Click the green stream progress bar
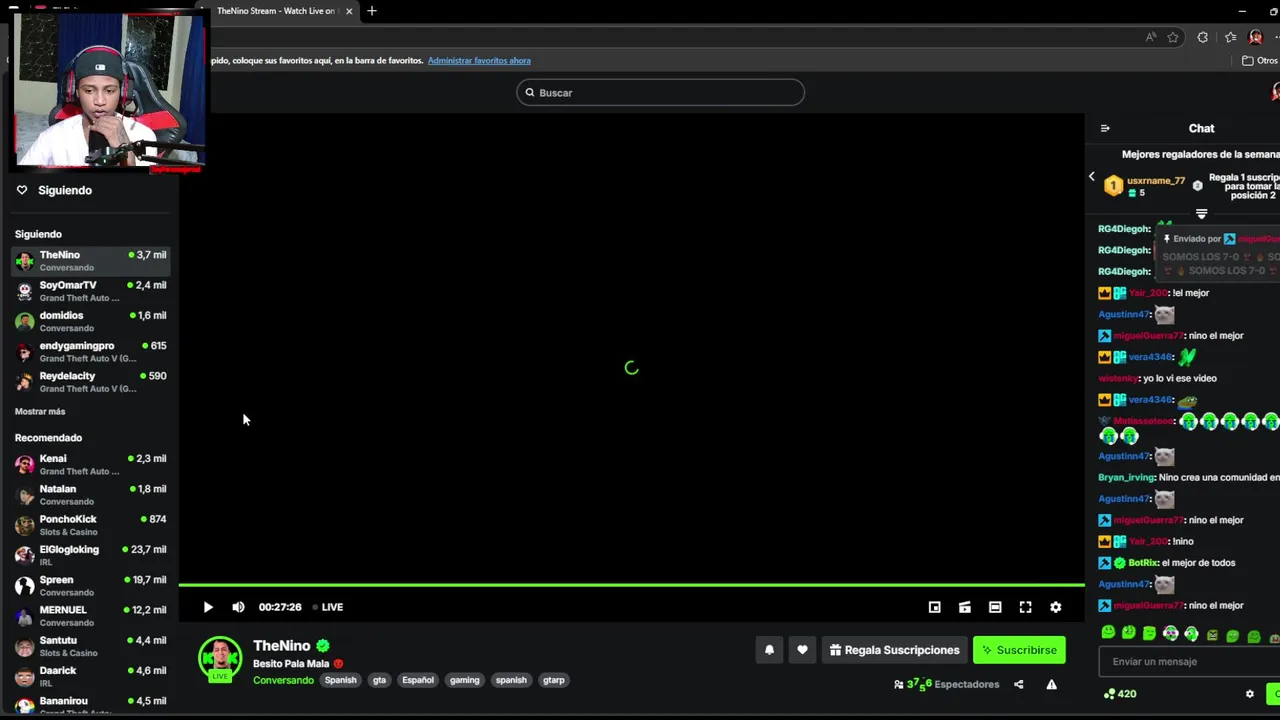The height and width of the screenshot is (720, 1280). 632,585
